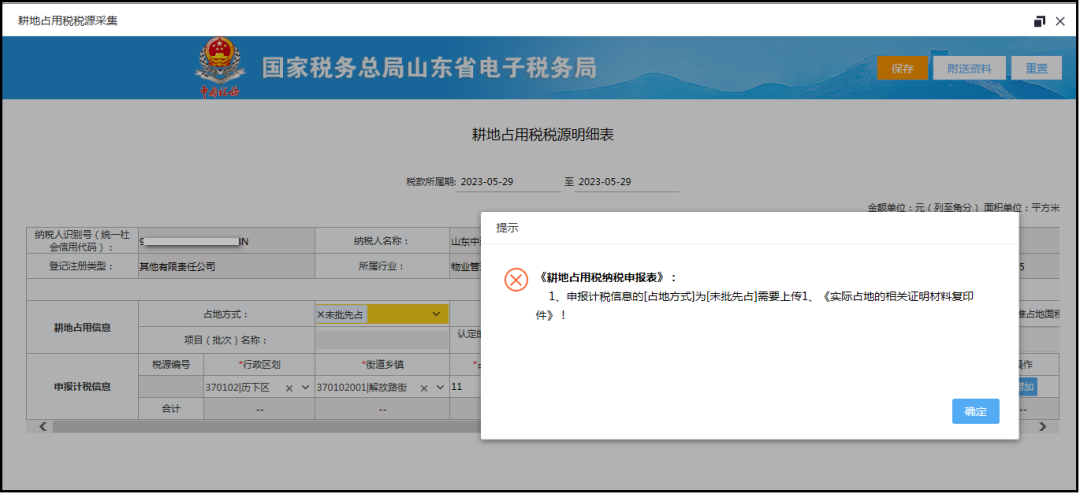This screenshot has width=1080, height=494.
Task: Click the 税款所属期 label
Action: pos(431,183)
